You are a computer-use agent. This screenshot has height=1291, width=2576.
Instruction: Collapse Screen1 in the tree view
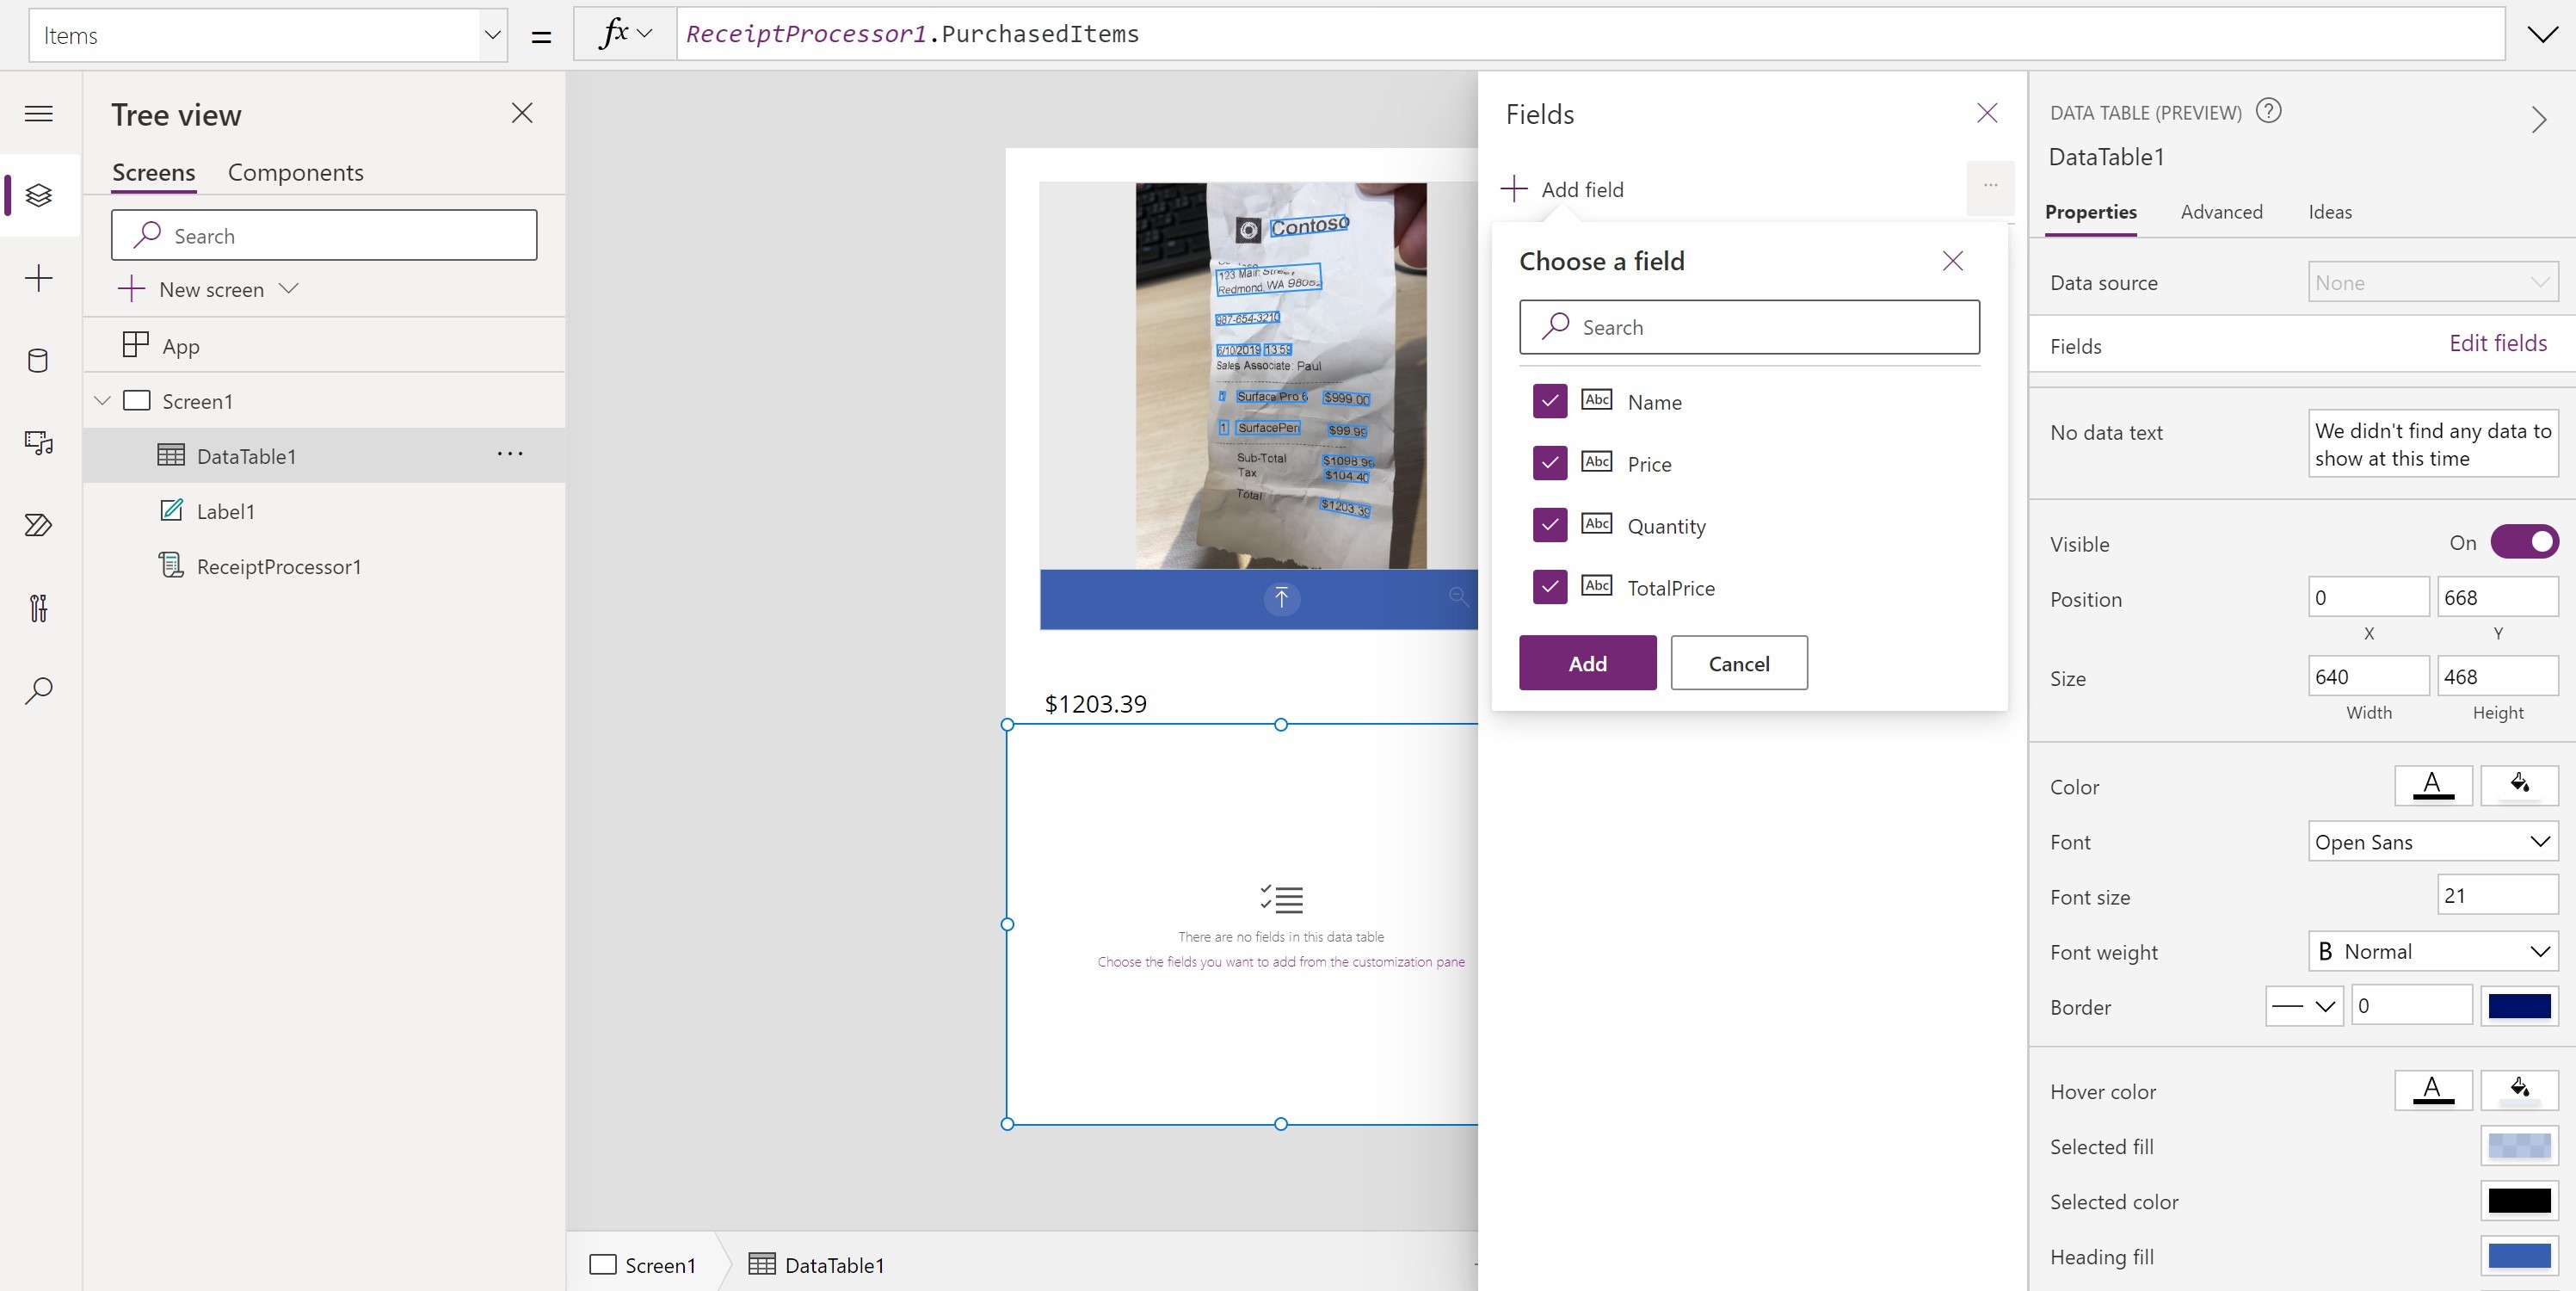tap(102, 400)
